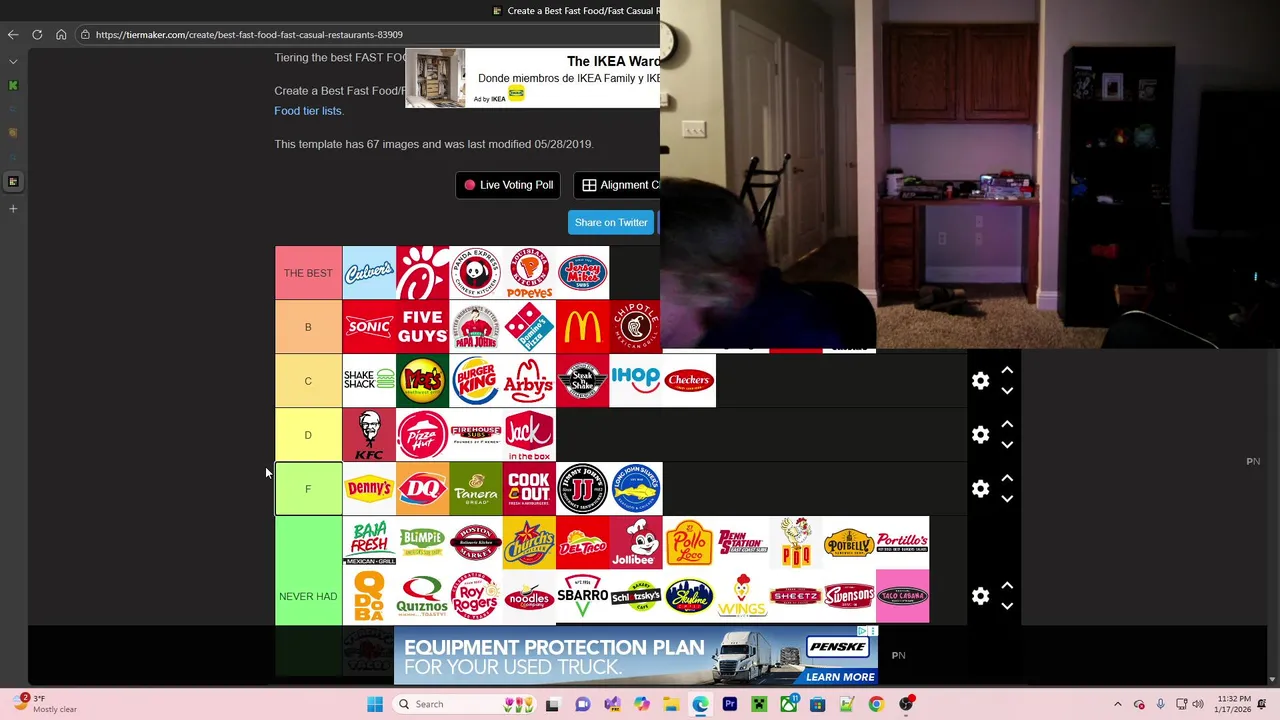
Task: Click LEARN MORE on Penske ad
Action: coord(840,677)
